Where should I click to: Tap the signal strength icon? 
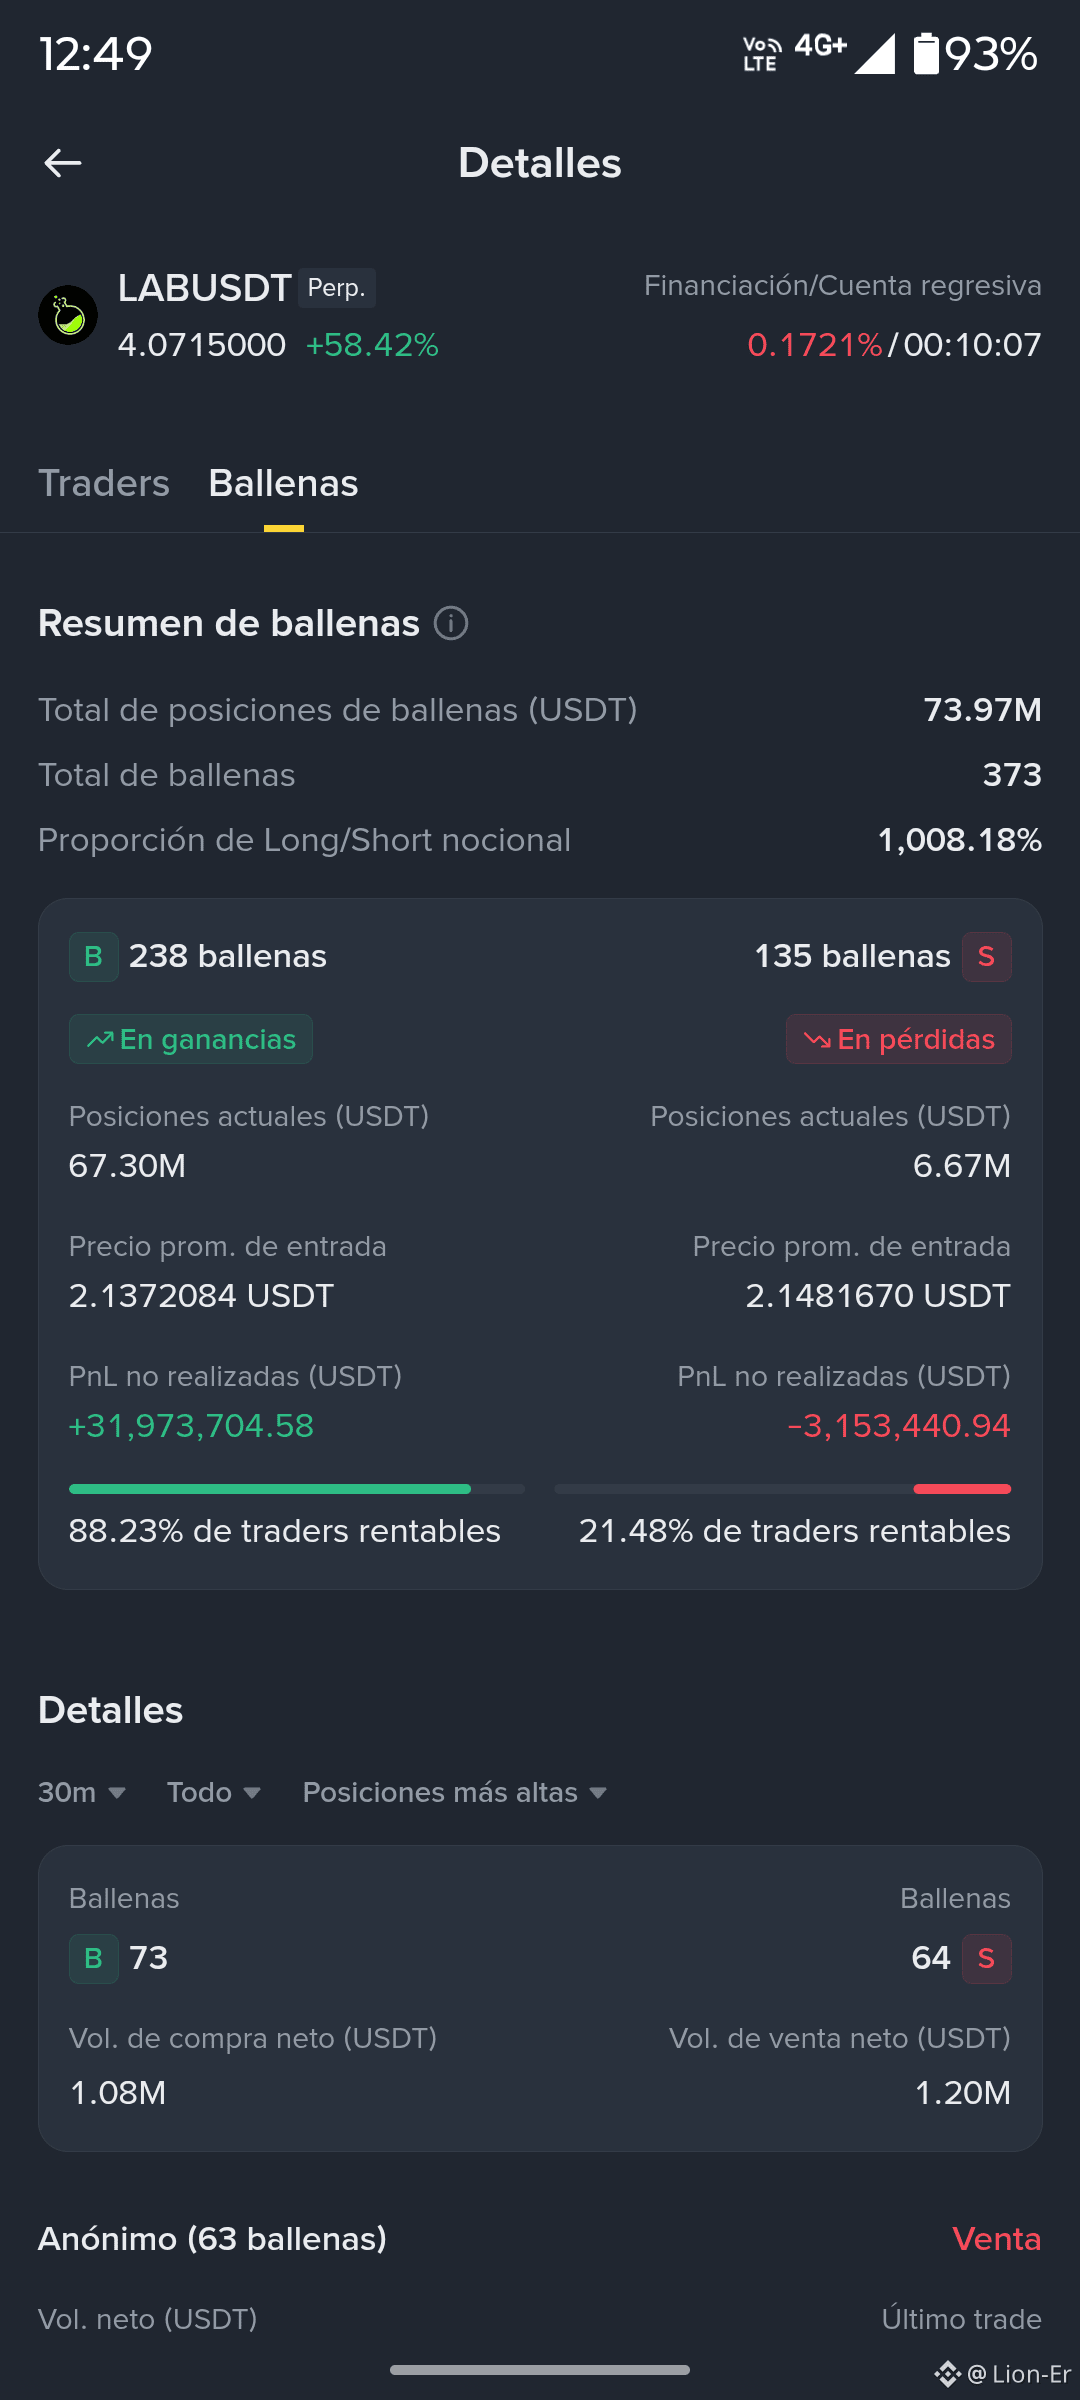coord(875,54)
